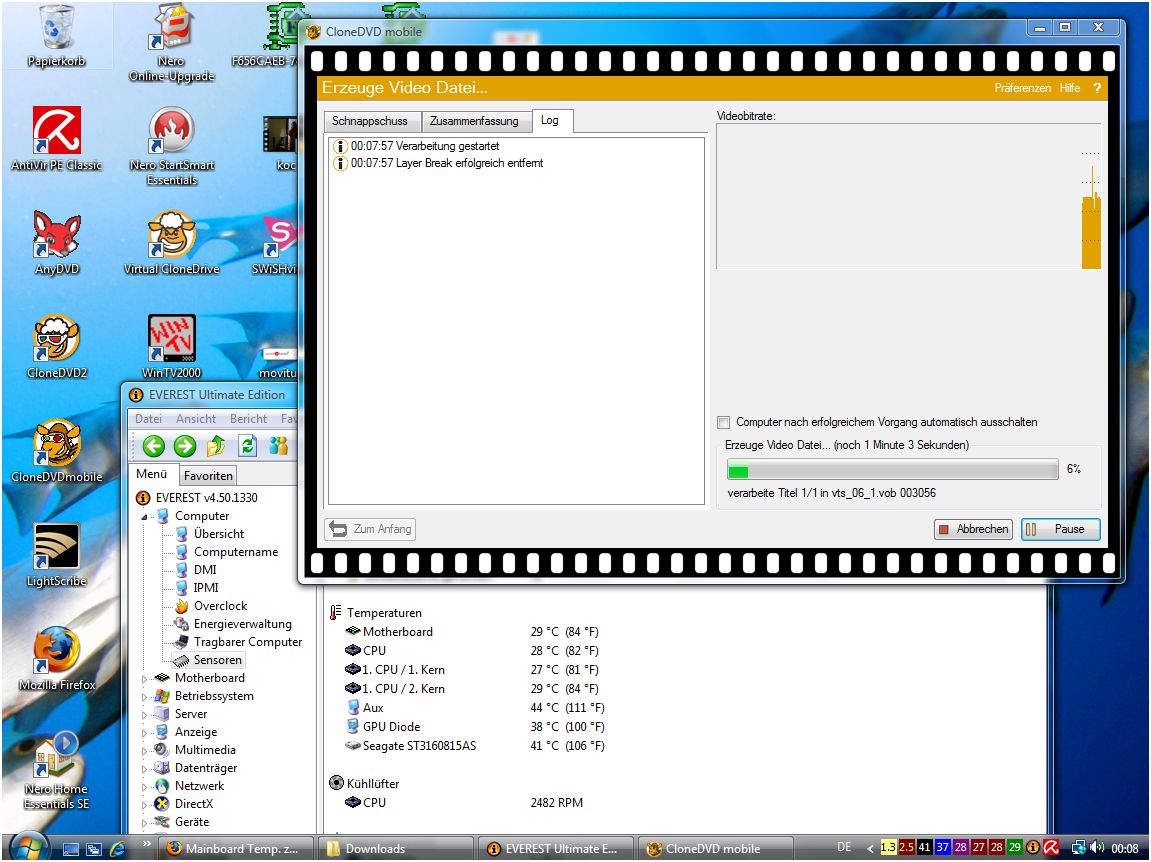The width and height of the screenshot is (1151, 862).
Task: Click the Abbrechen button
Action: pyautogui.click(x=973, y=529)
